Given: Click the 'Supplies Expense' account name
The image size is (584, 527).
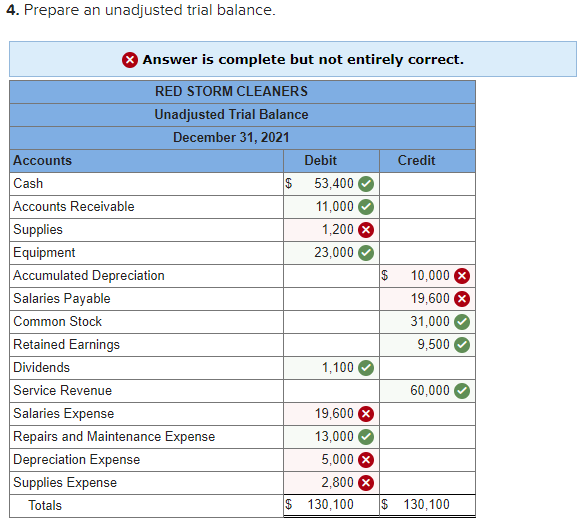Looking at the screenshot, I should tap(65, 483).
